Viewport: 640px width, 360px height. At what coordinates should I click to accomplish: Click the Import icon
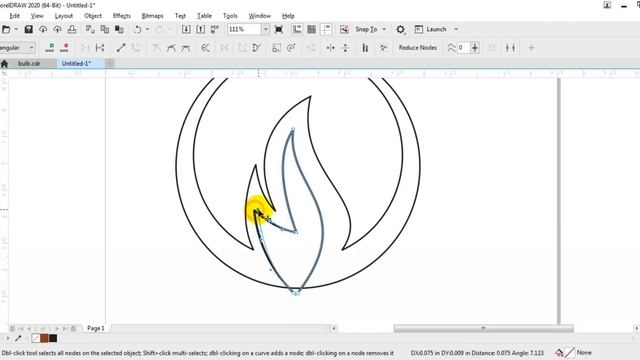tap(186, 29)
